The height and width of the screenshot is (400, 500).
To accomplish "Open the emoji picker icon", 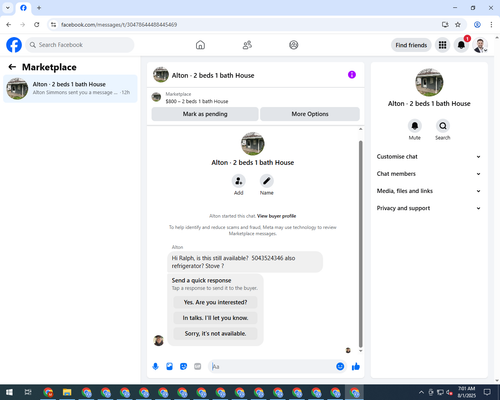I will tap(340, 367).
